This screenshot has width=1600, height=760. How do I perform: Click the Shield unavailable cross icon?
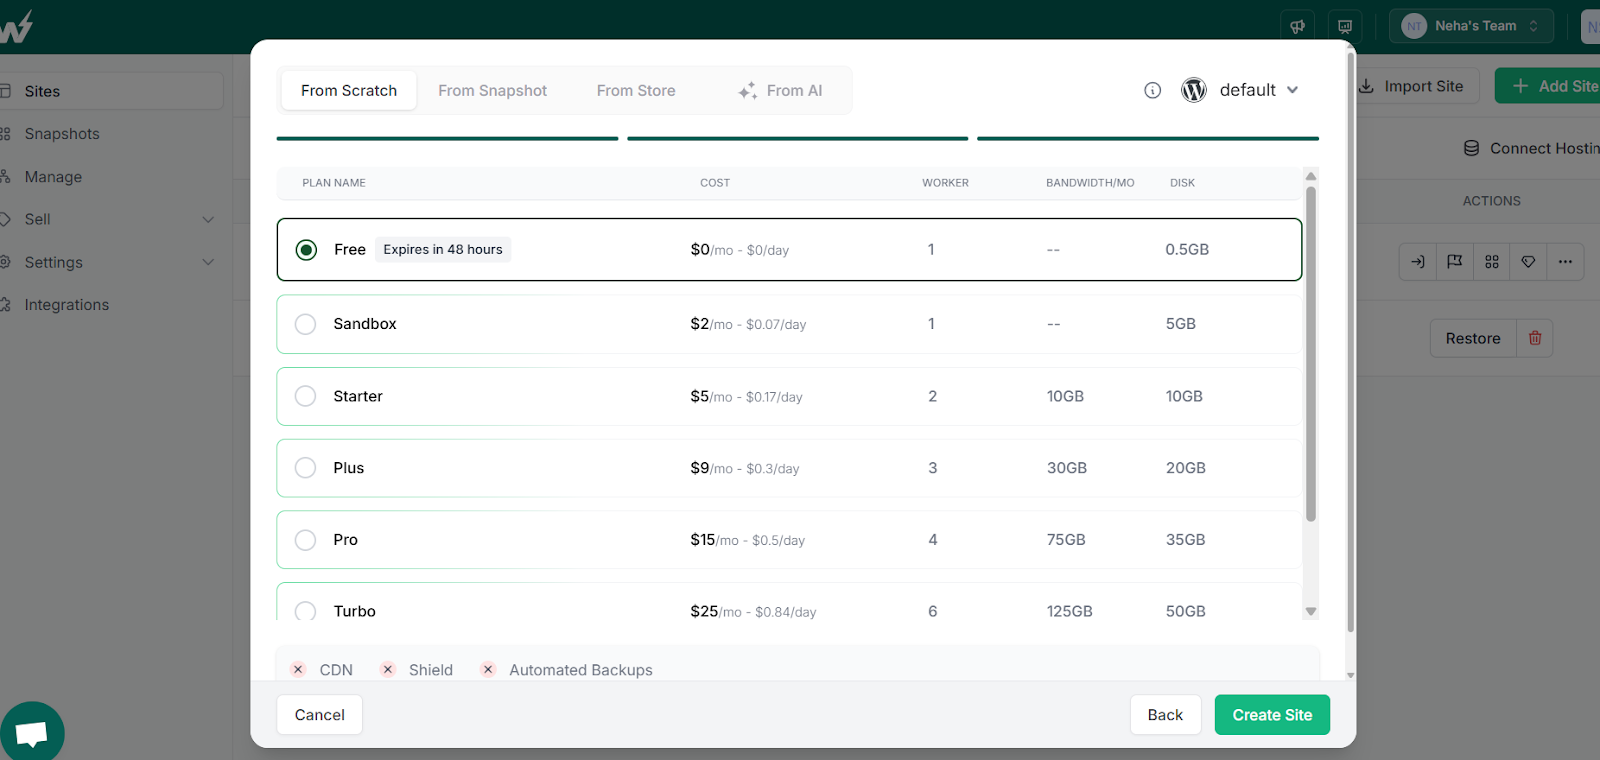coord(388,670)
